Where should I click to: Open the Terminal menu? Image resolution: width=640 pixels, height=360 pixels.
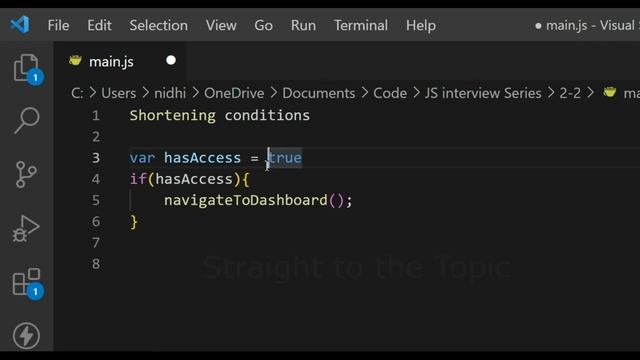point(361,25)
